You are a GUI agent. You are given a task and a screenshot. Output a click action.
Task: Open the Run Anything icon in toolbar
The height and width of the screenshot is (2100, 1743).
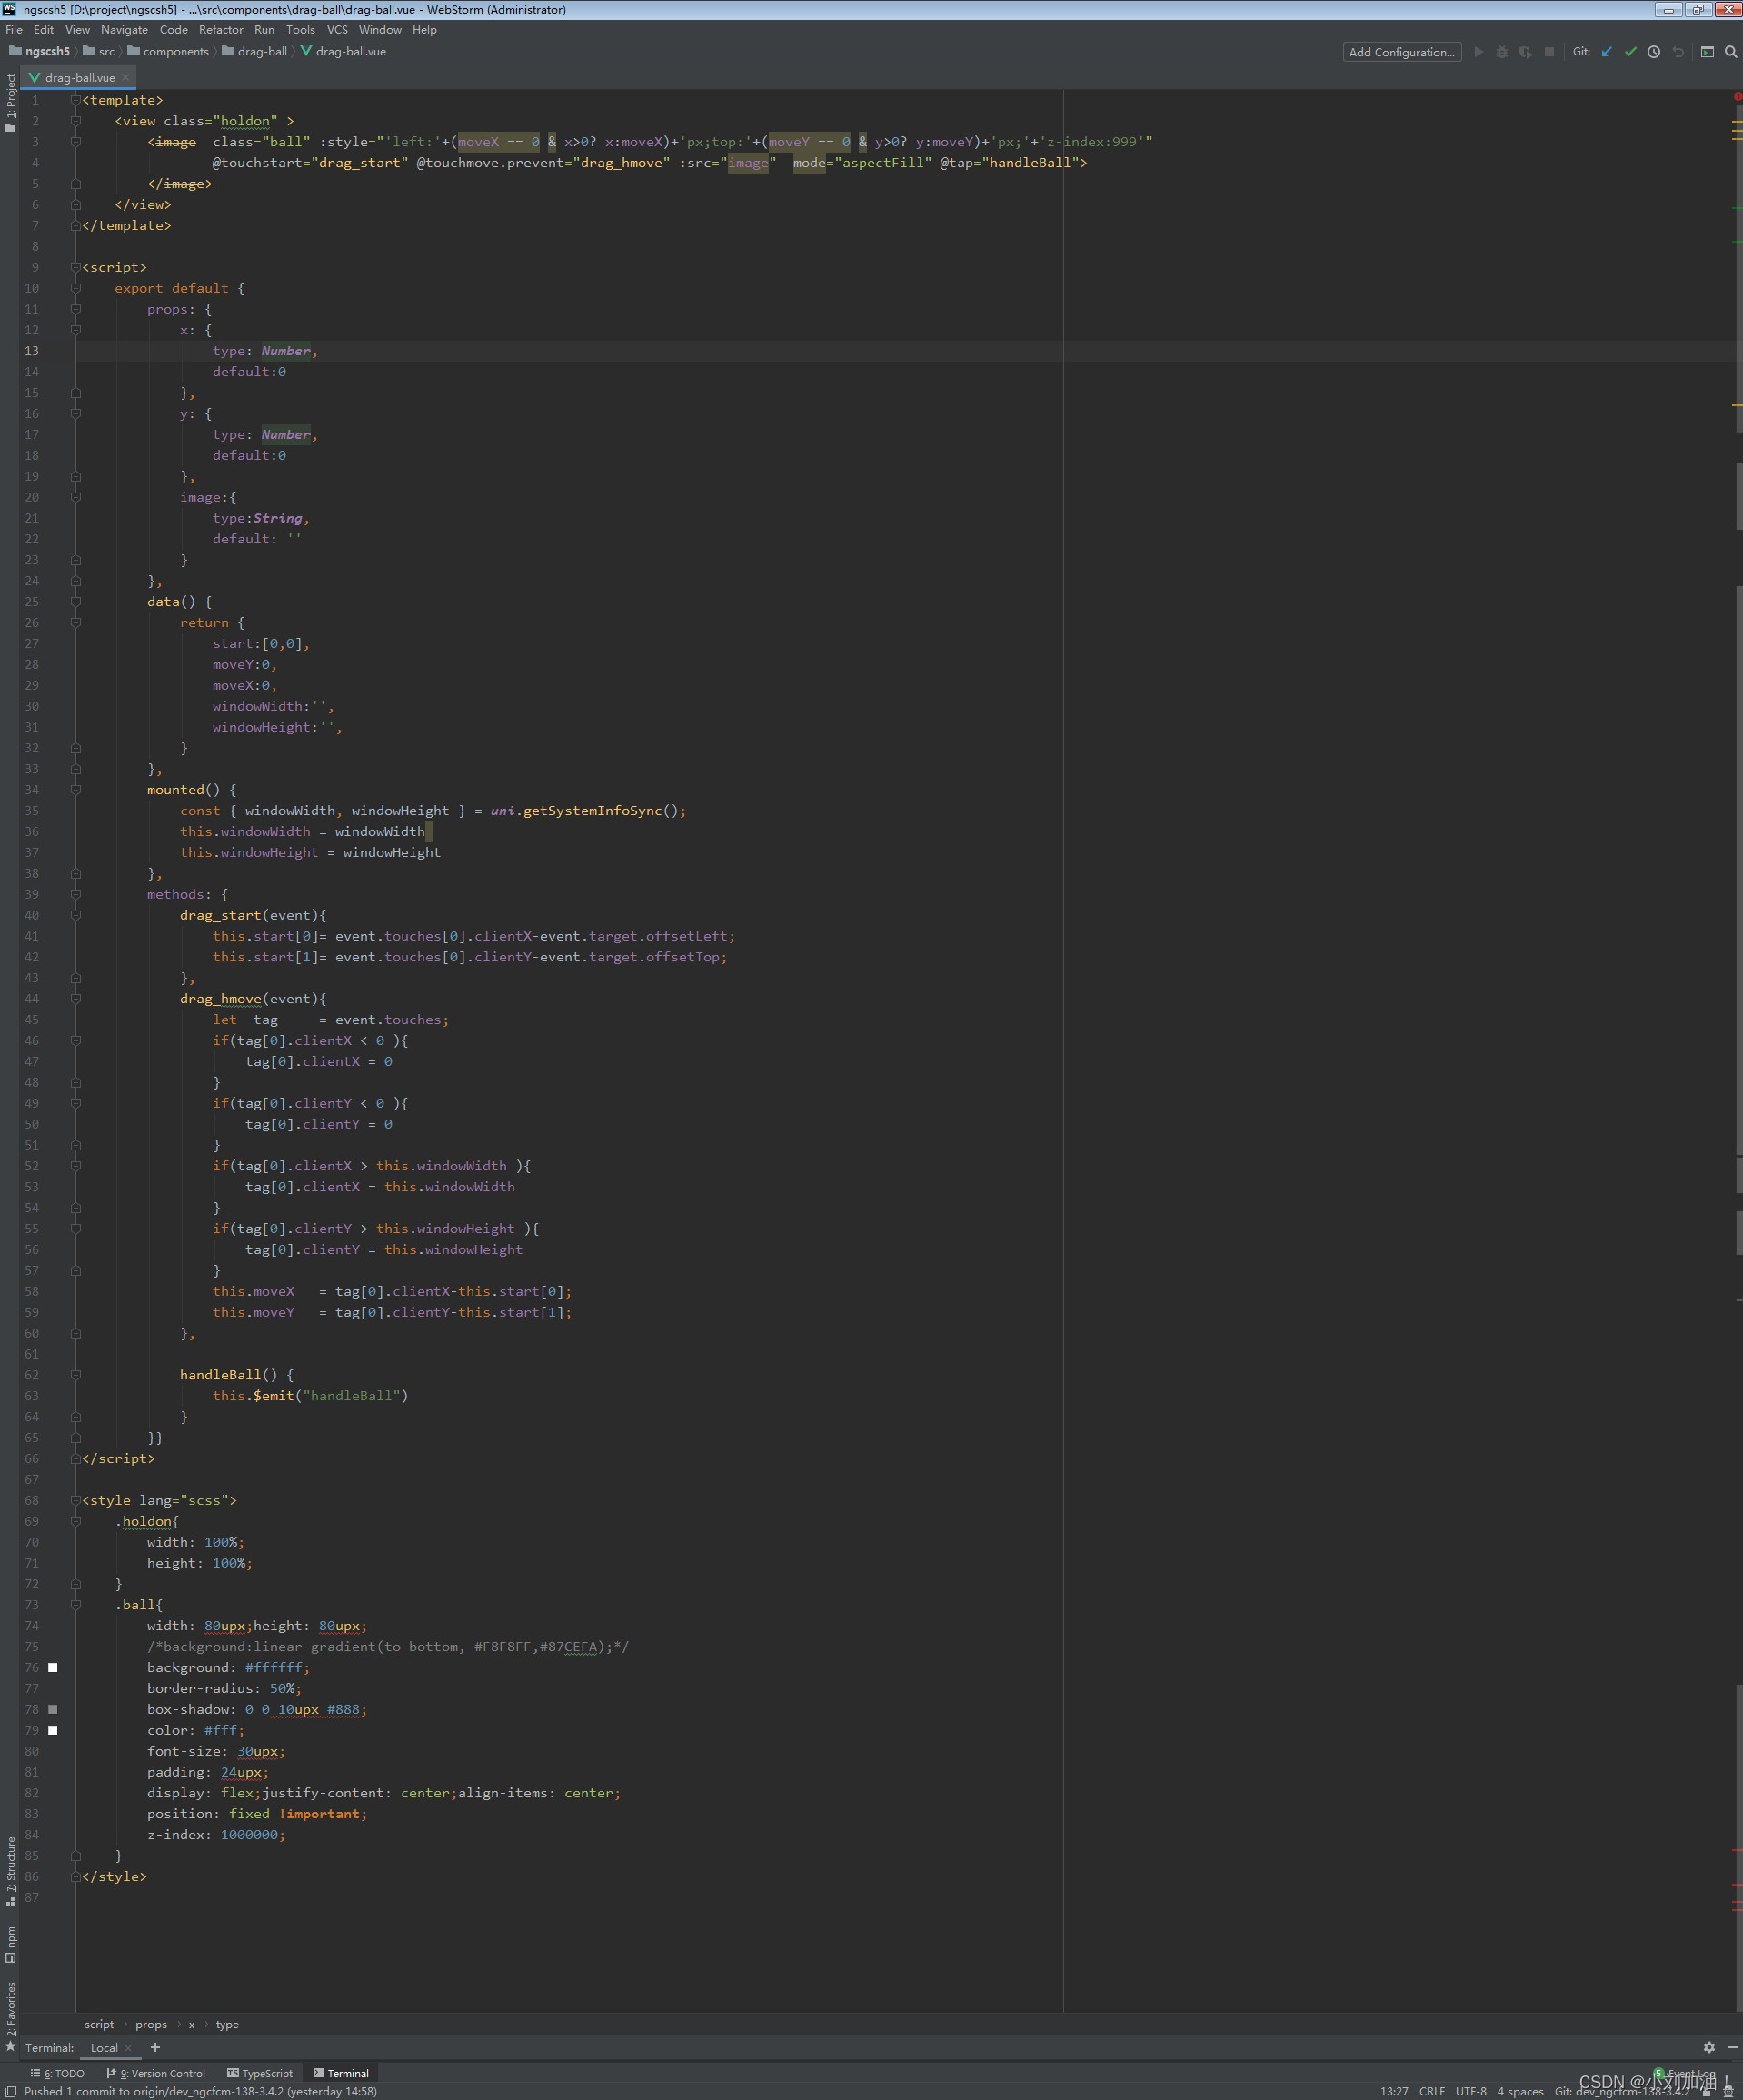click(1707, 52)
